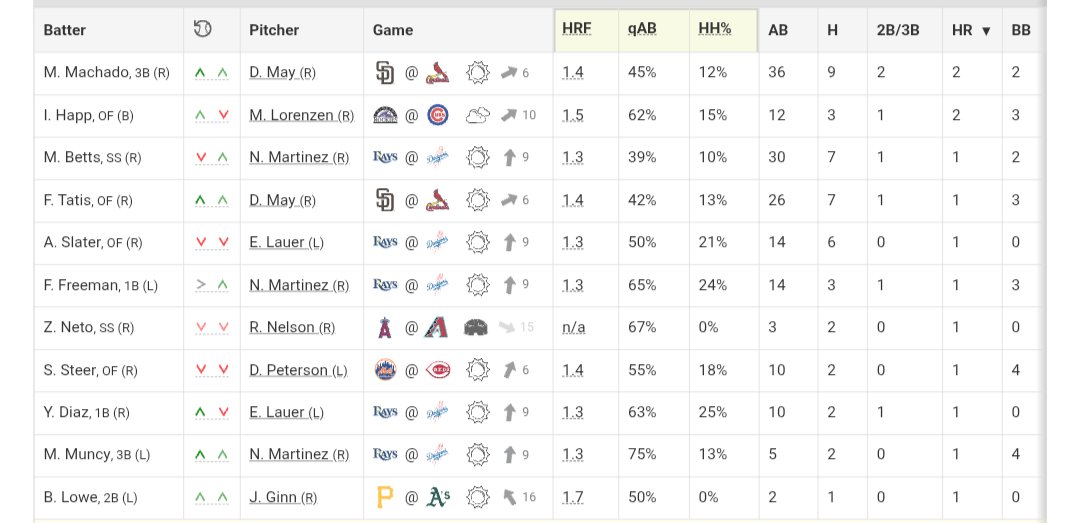Click the qAB column header
The image size is (1080, 523).
pyautogui.click(x=642, y=29)
